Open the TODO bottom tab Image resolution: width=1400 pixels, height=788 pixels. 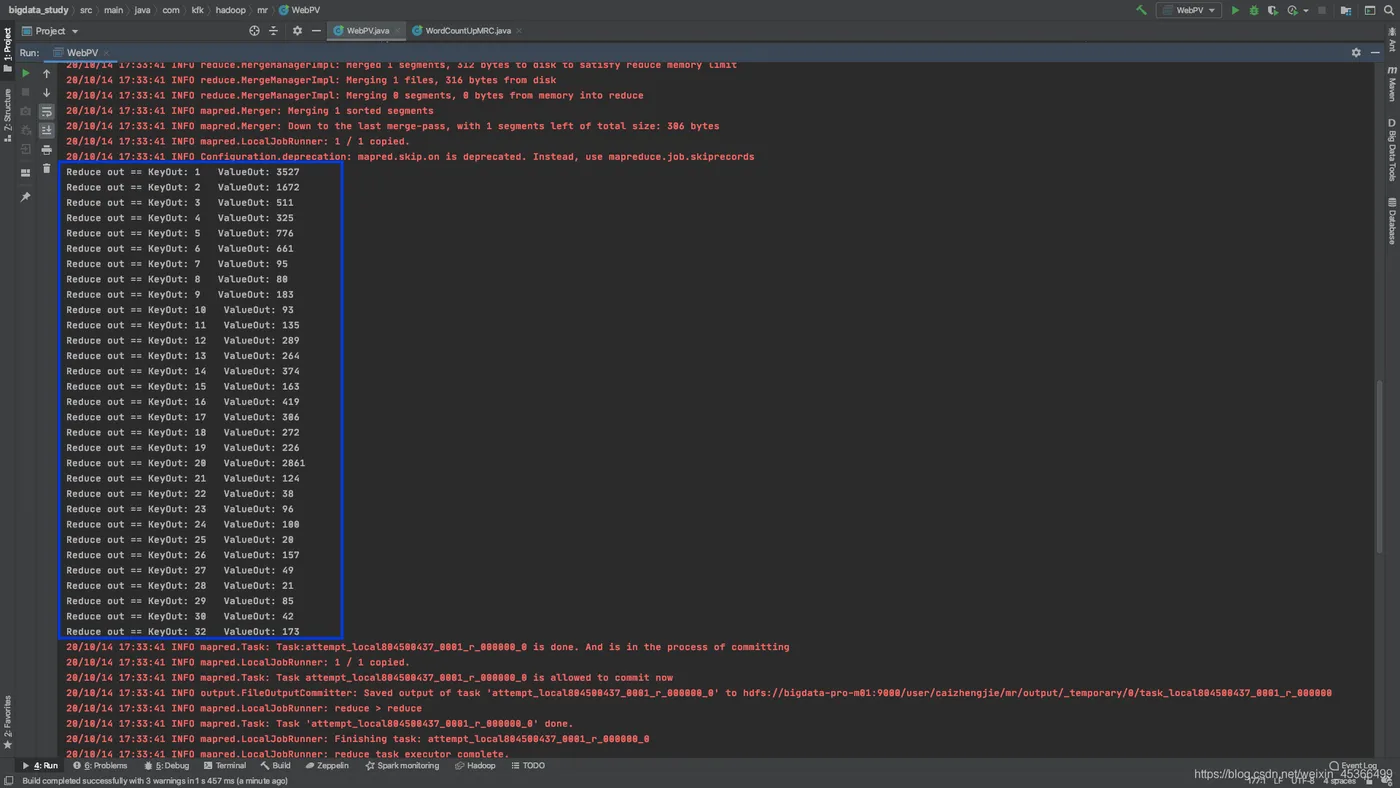[x=528, y=766]
